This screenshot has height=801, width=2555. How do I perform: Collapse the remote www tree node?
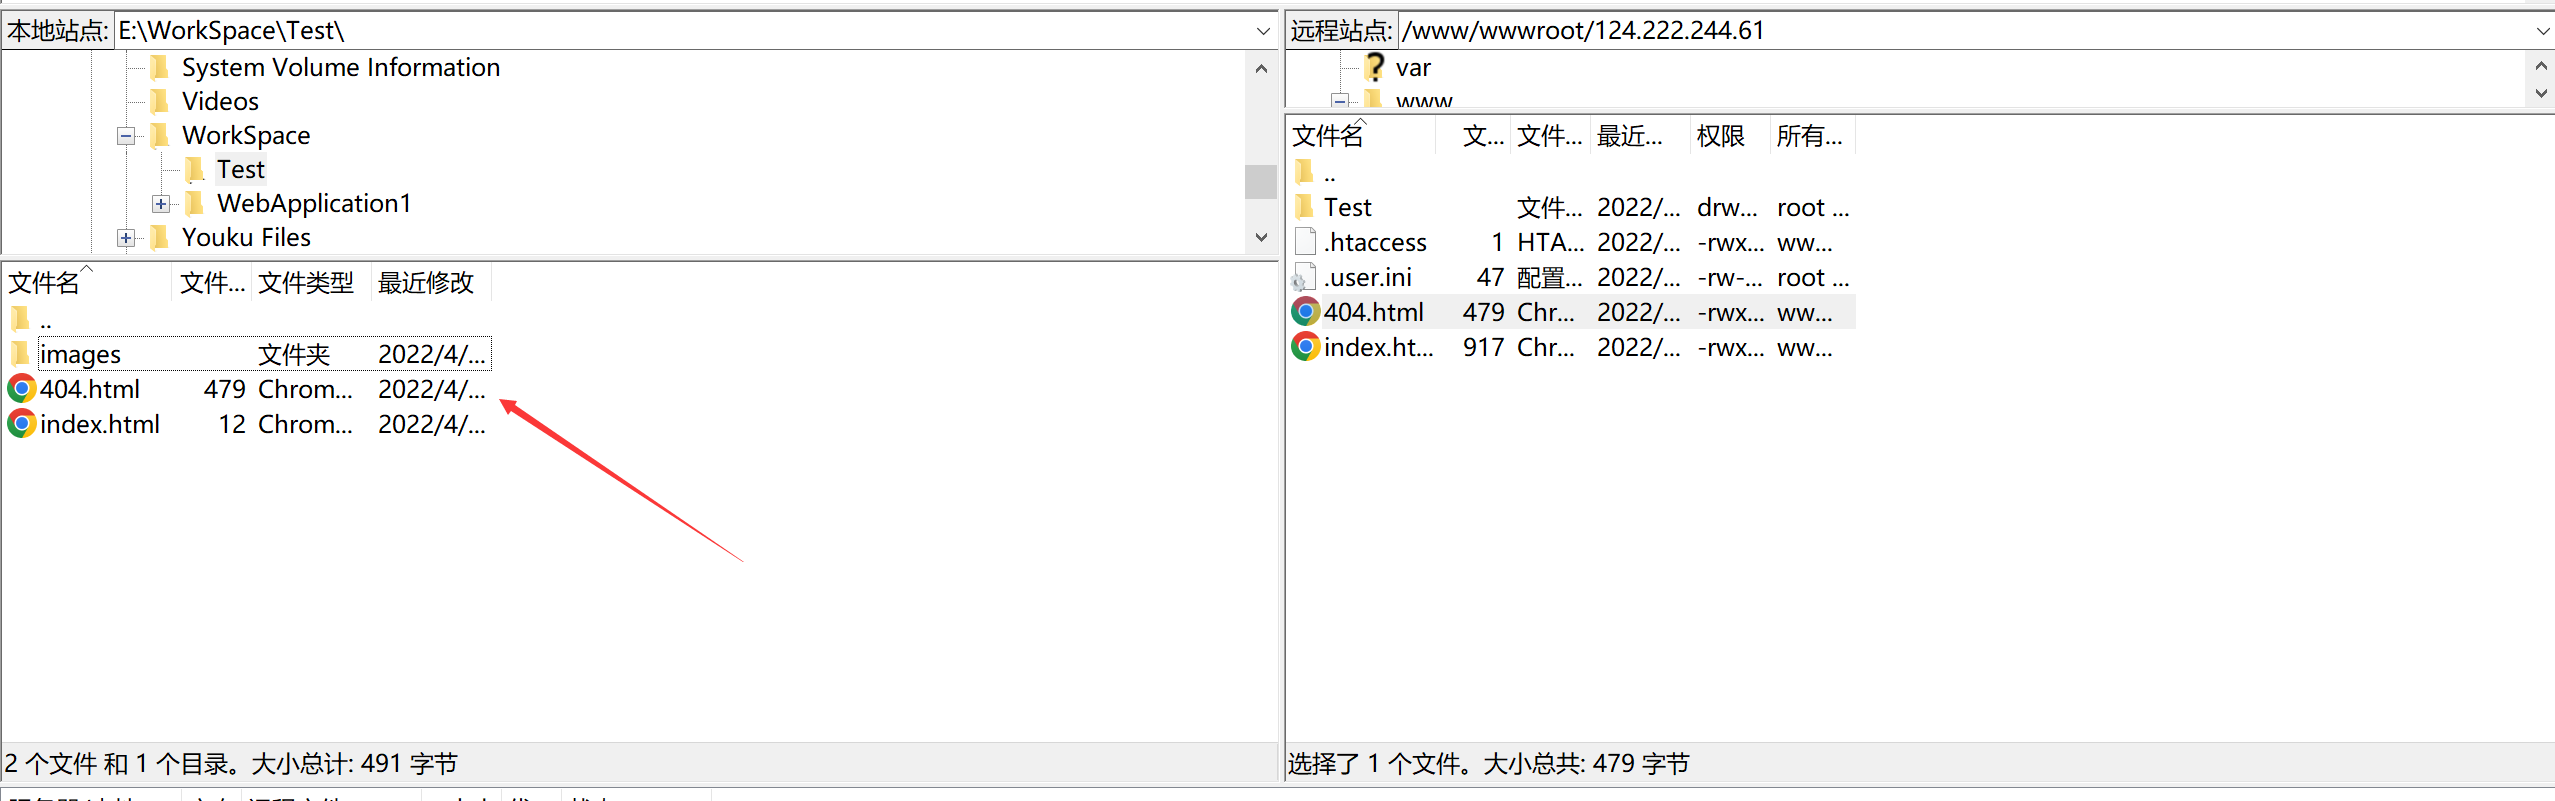pyautogui.click(x=1340, y=100)
